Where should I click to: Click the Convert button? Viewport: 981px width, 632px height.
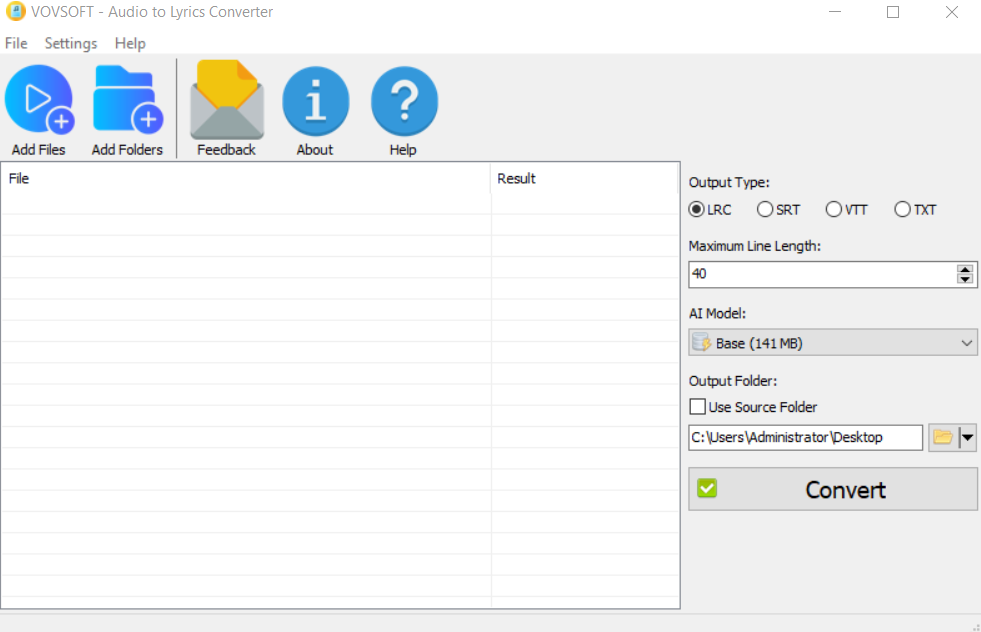pos(833,489)
